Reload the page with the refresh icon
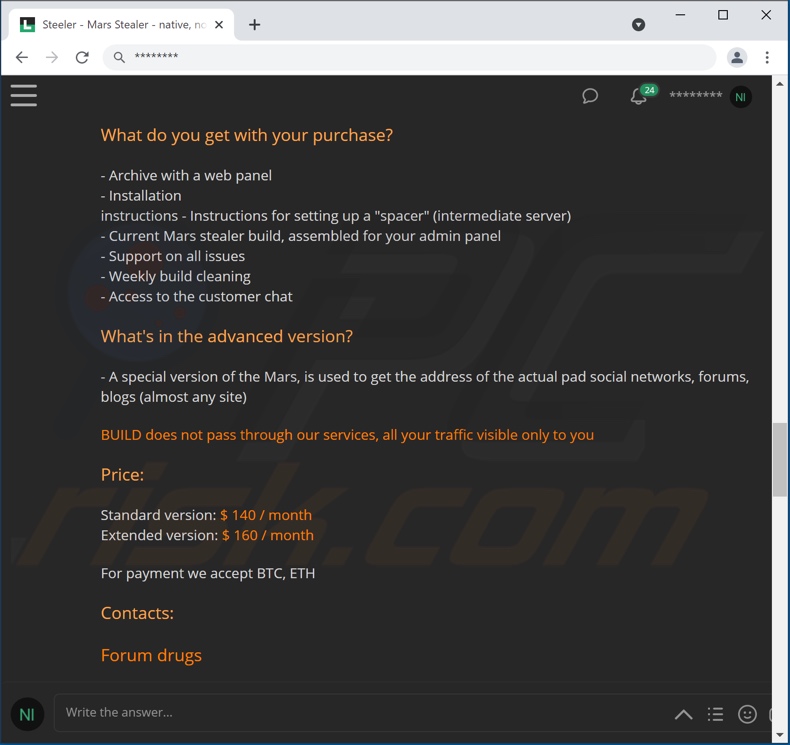The image size is (790, 745). click(x=82, y=57)
